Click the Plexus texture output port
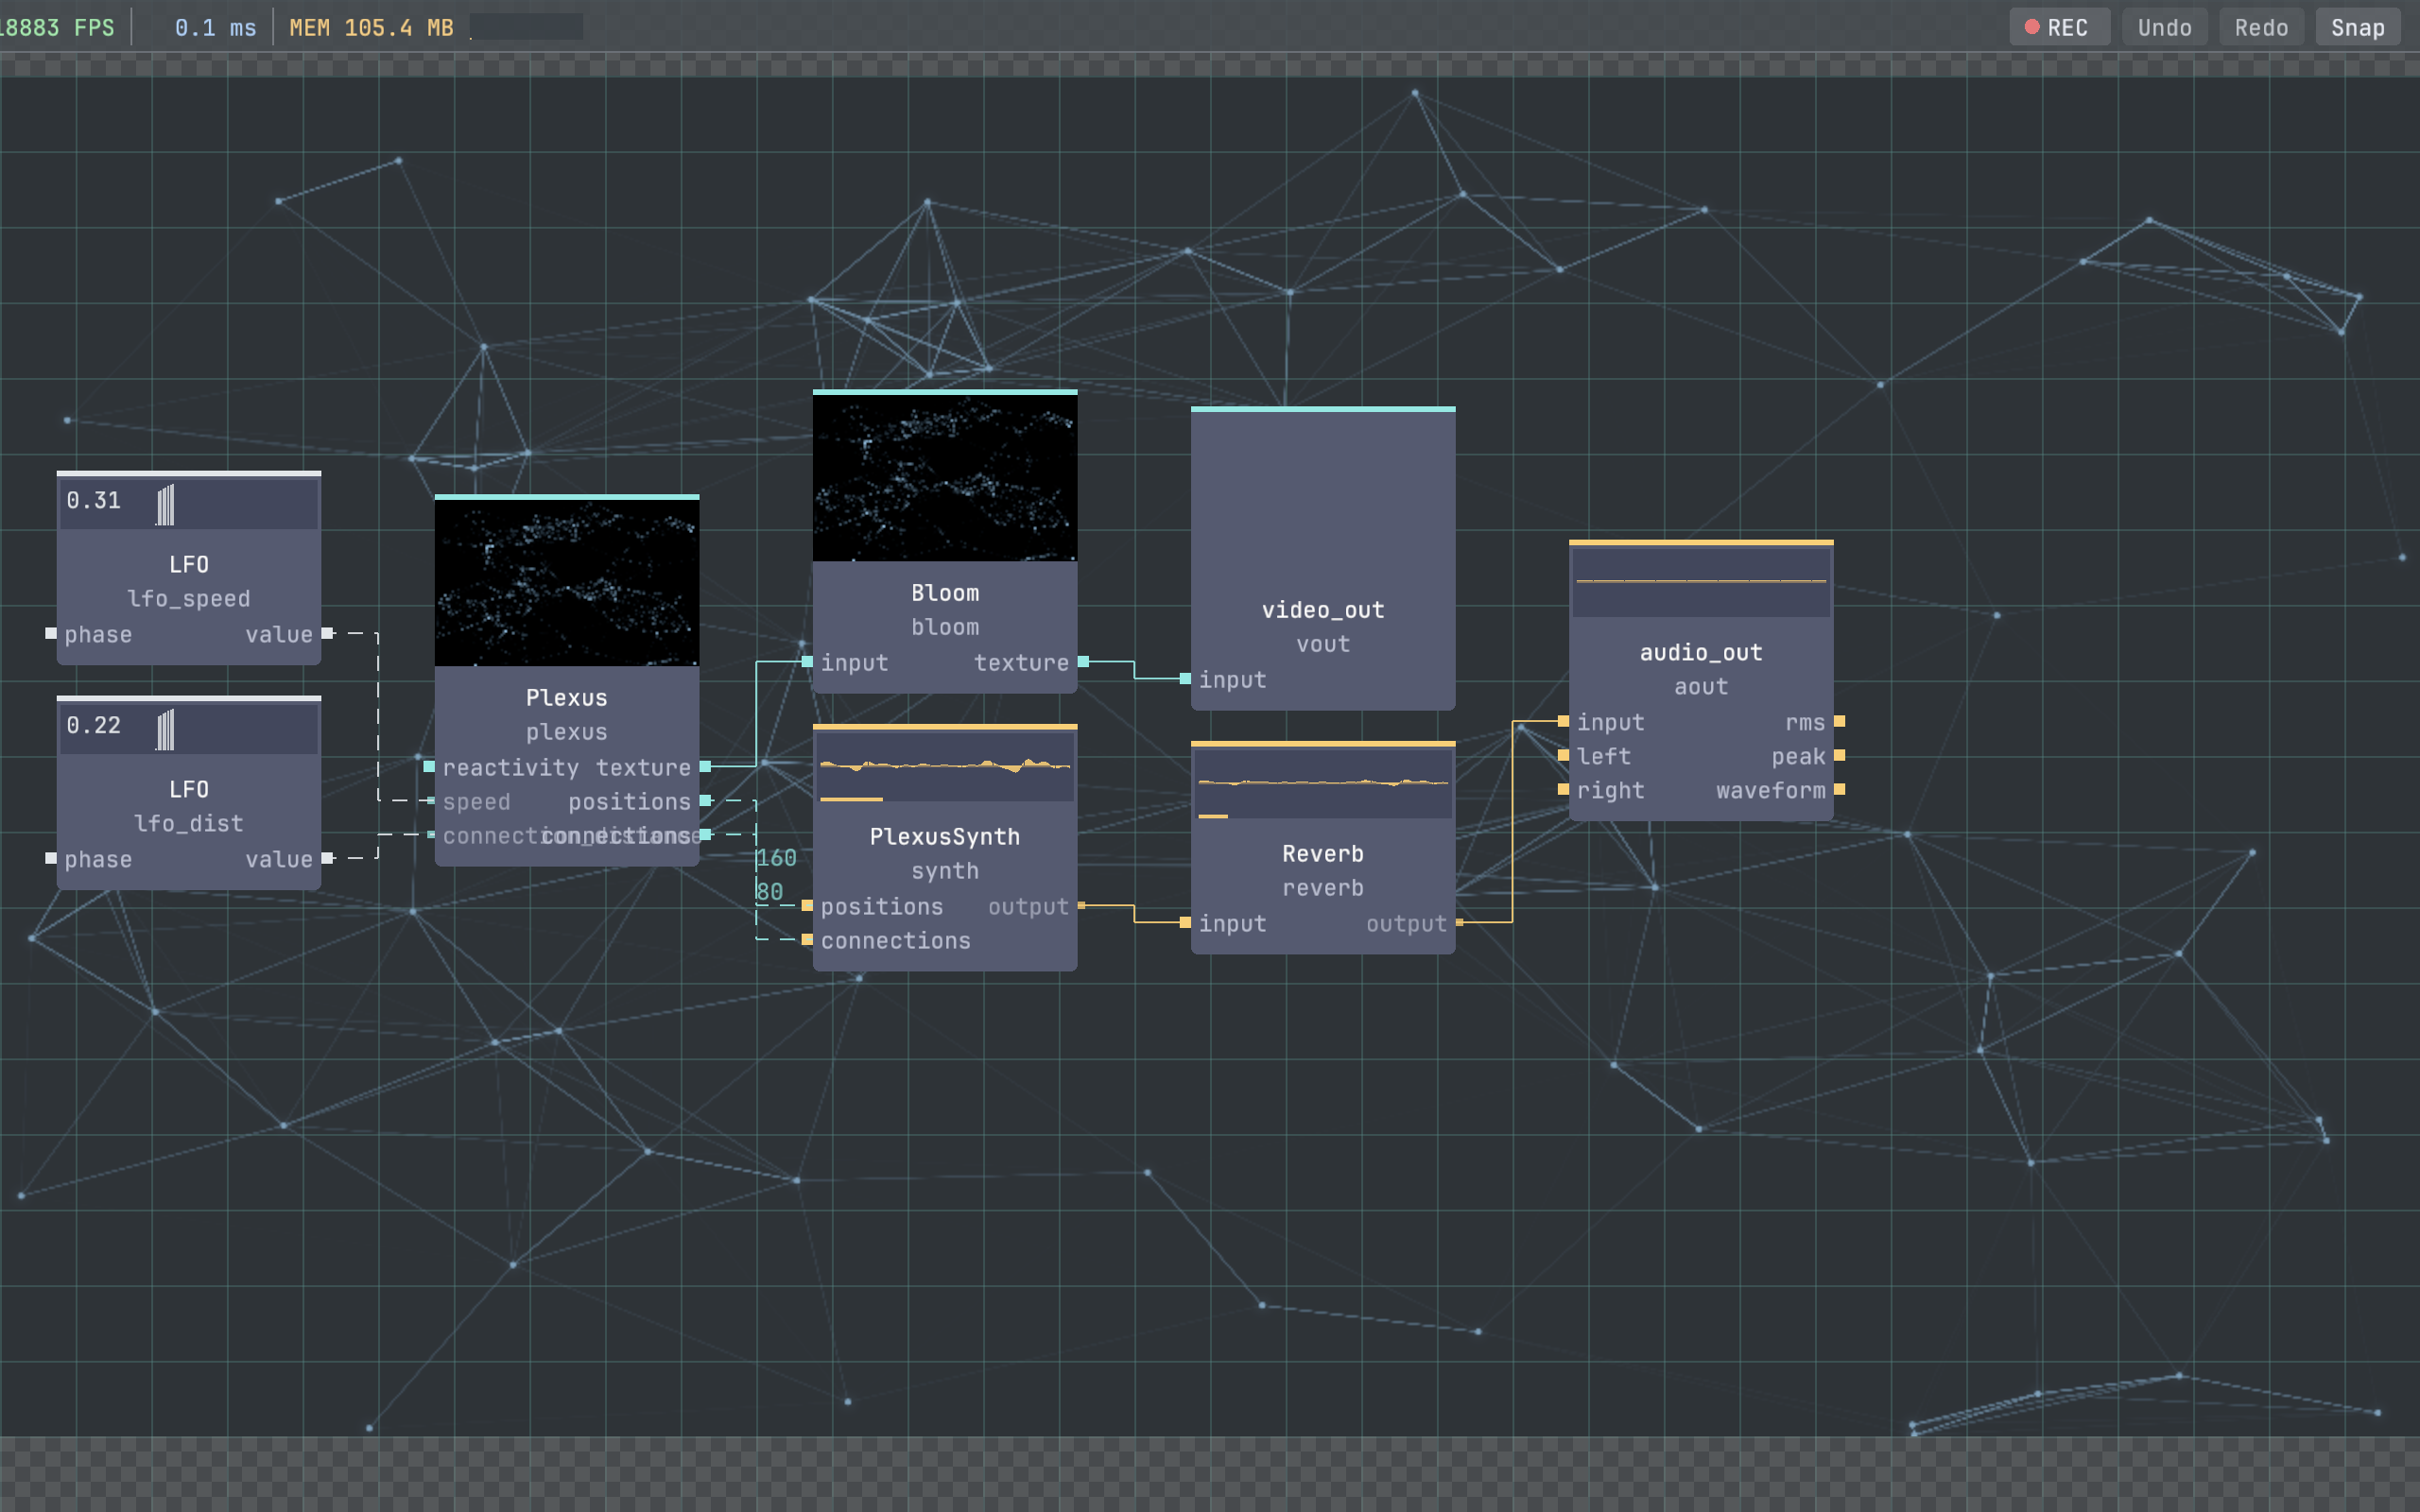 click(x=705, y=766)
